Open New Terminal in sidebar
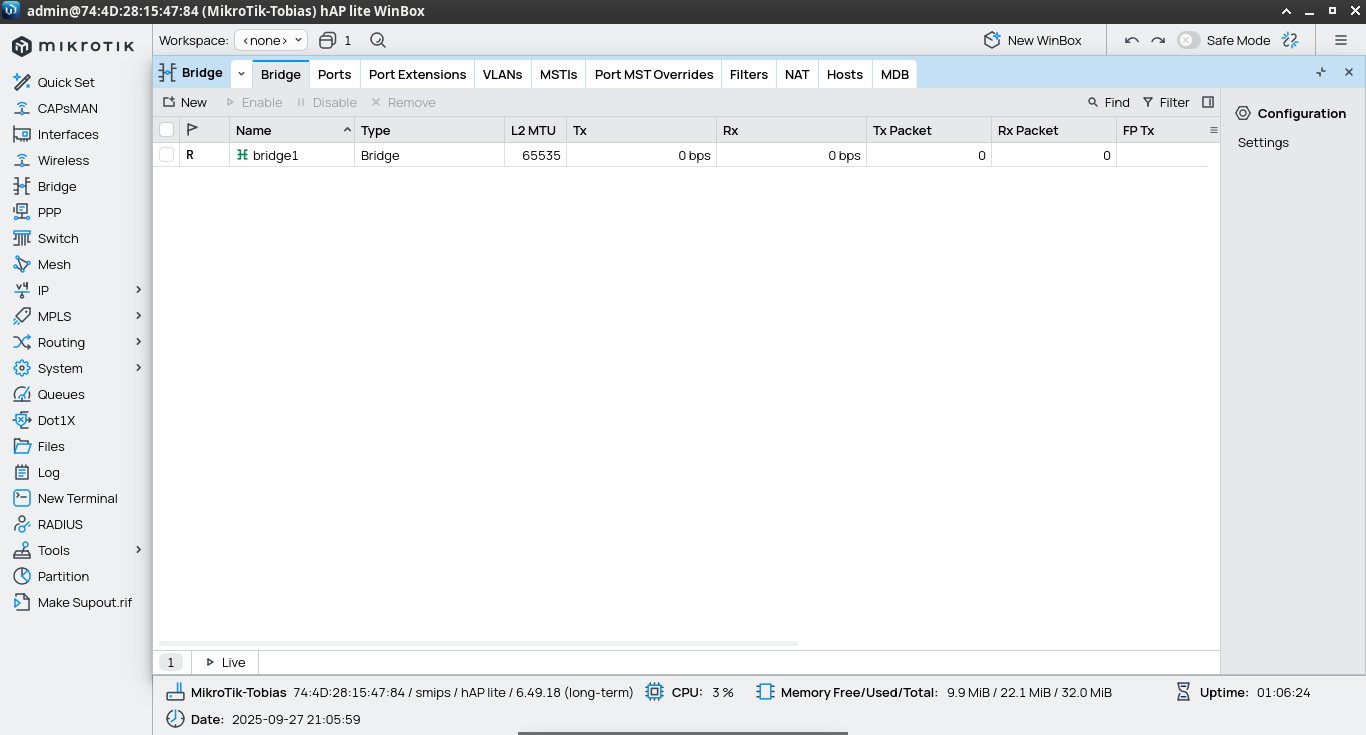 (77, 498)
